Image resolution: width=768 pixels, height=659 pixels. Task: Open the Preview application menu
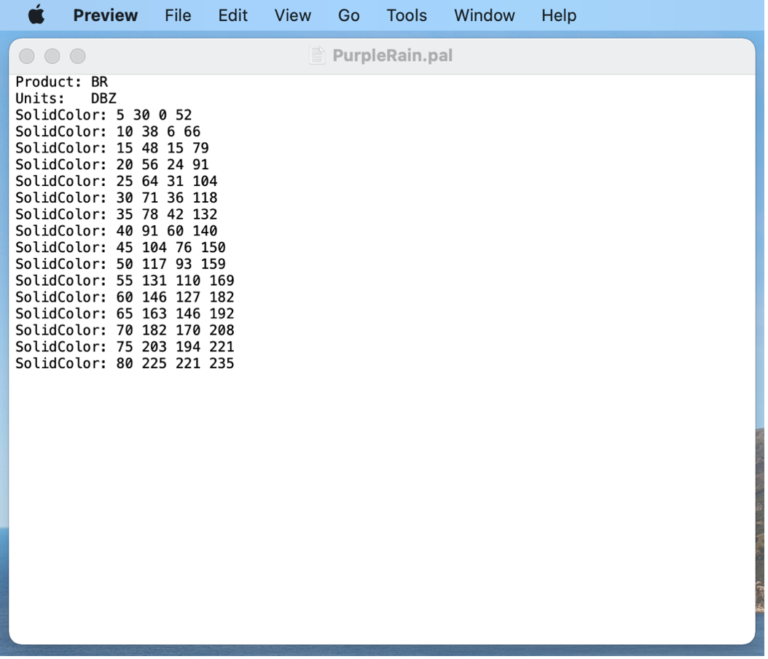[105, 15]
